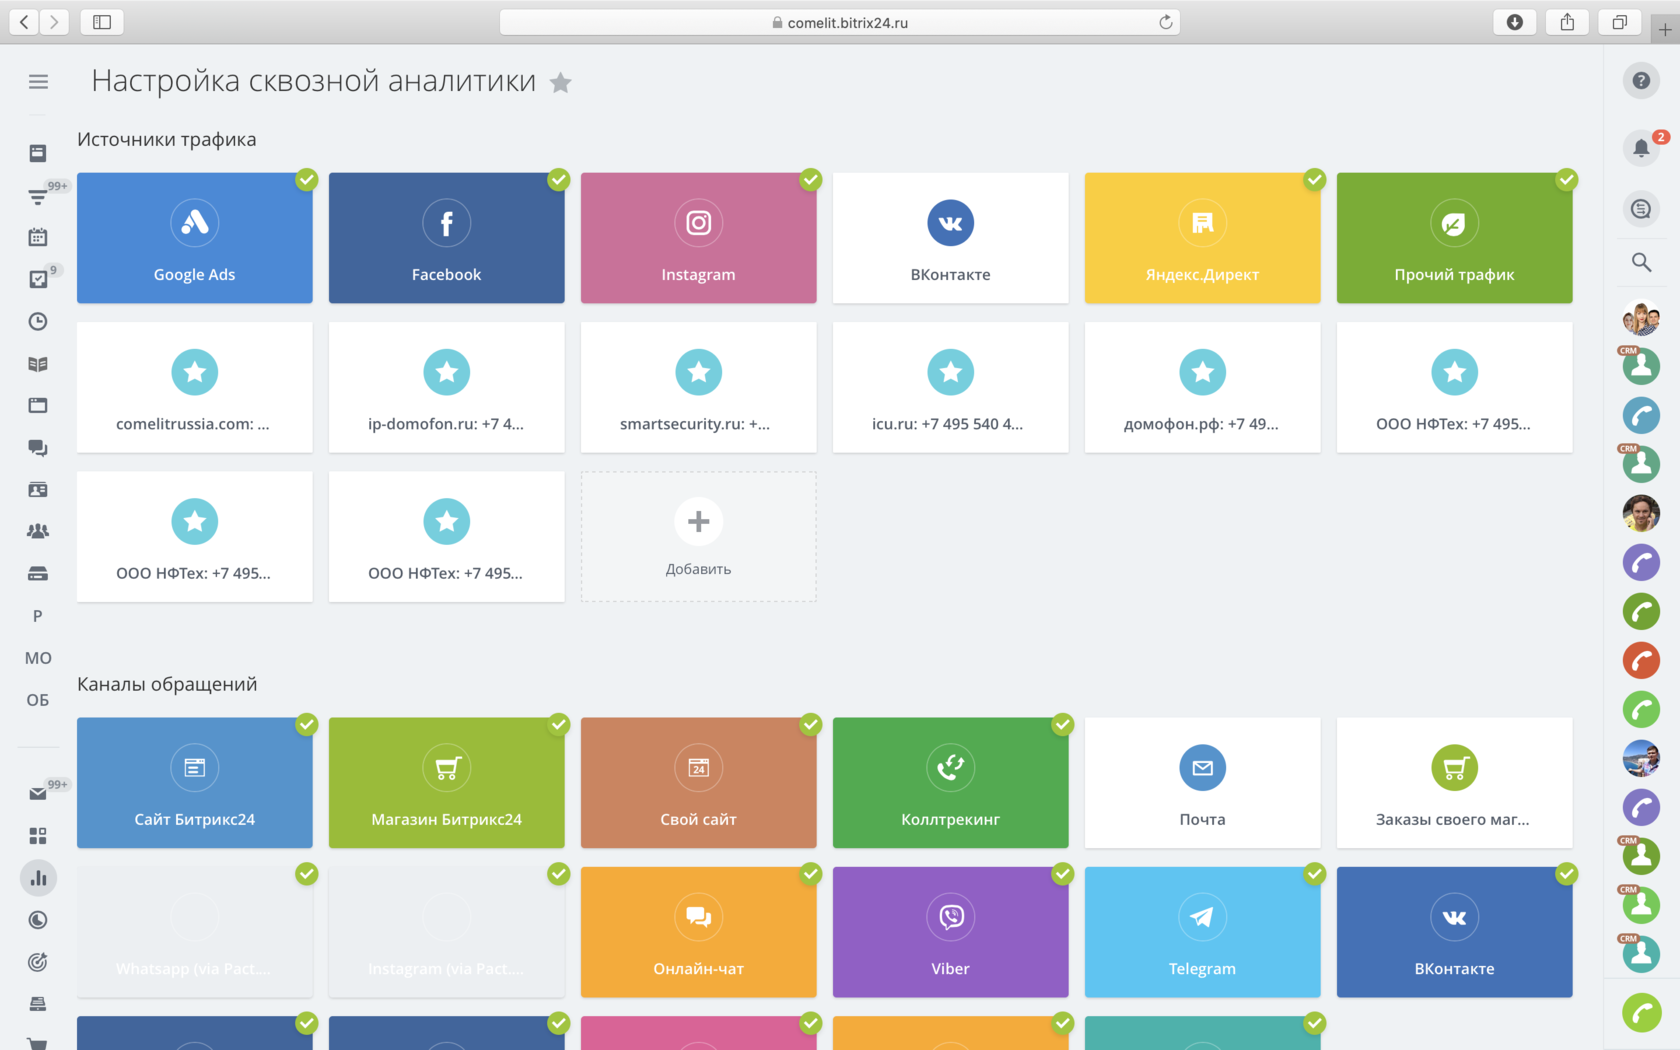This screenshot has width=1680, height=1050.
Task: Open the browser share button
Action: (x=1567, y=22)
